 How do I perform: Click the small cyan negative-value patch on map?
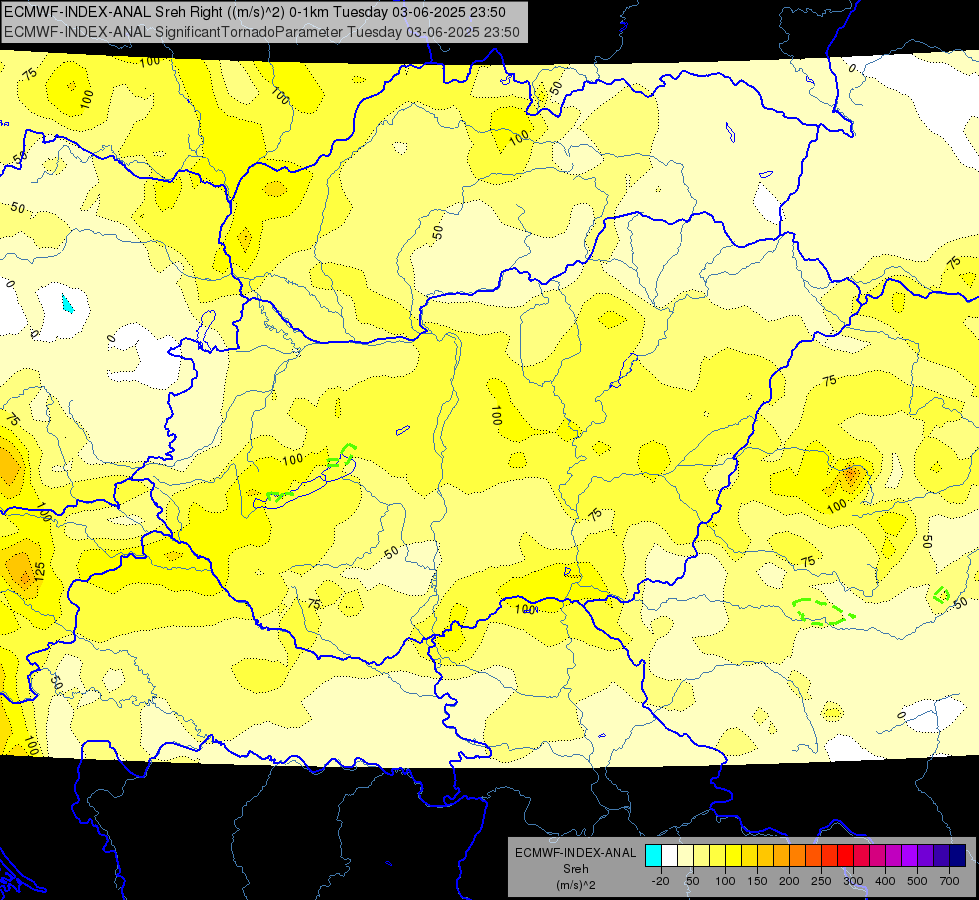point(67,304)
